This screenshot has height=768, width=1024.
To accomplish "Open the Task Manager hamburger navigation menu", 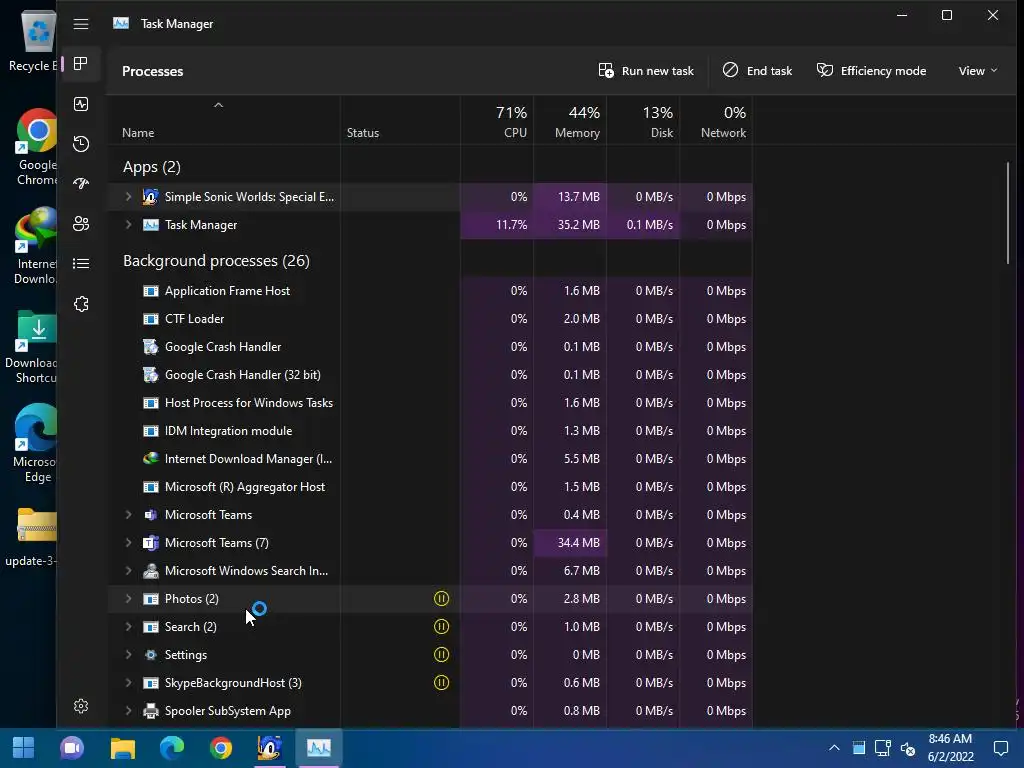I will pyautogui.click(x=81, y=24).
